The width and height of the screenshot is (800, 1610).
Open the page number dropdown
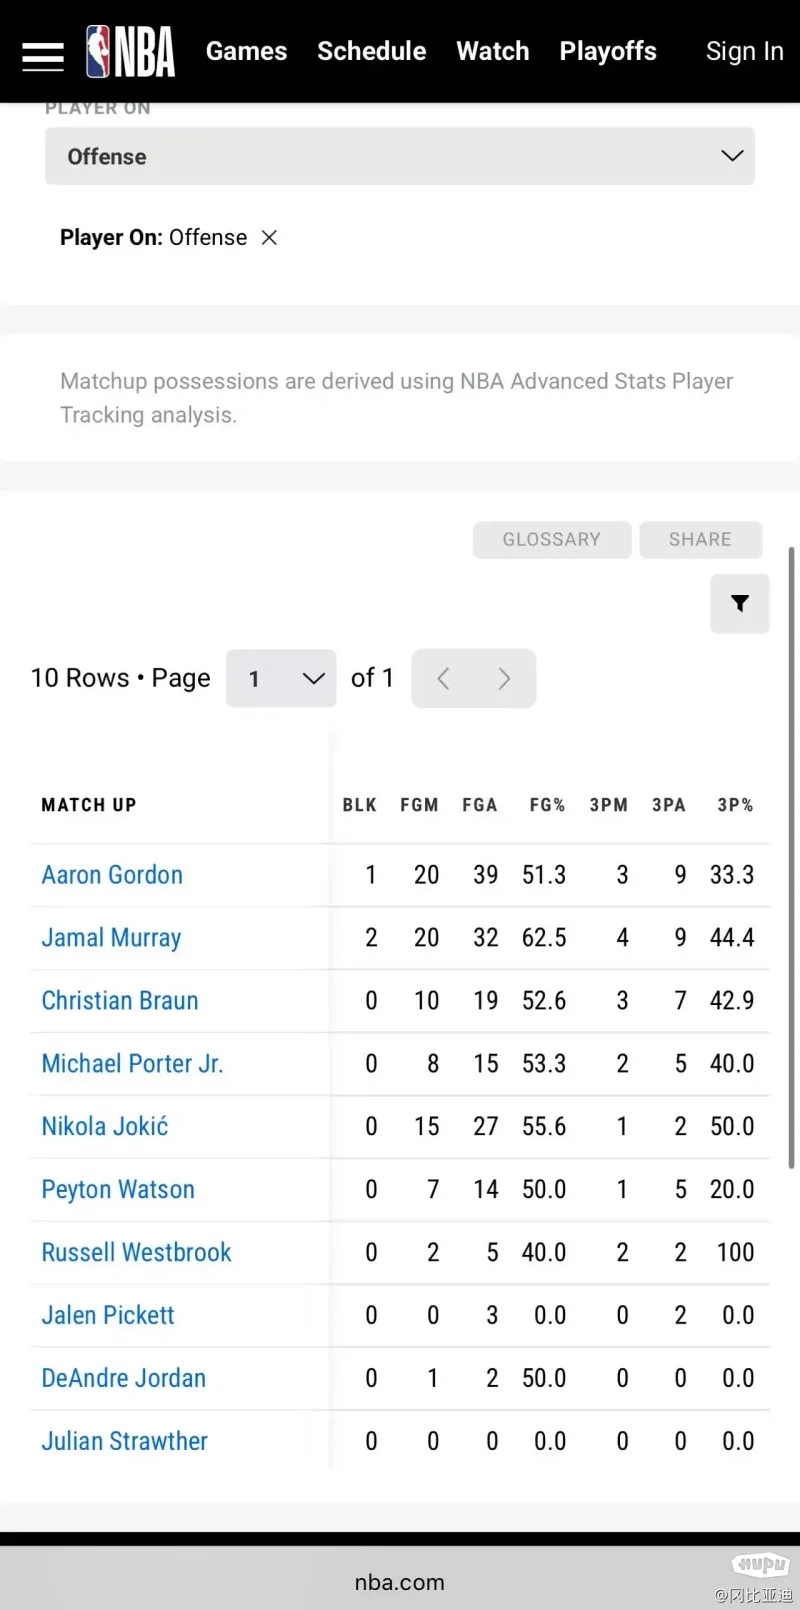pos(281,678)
